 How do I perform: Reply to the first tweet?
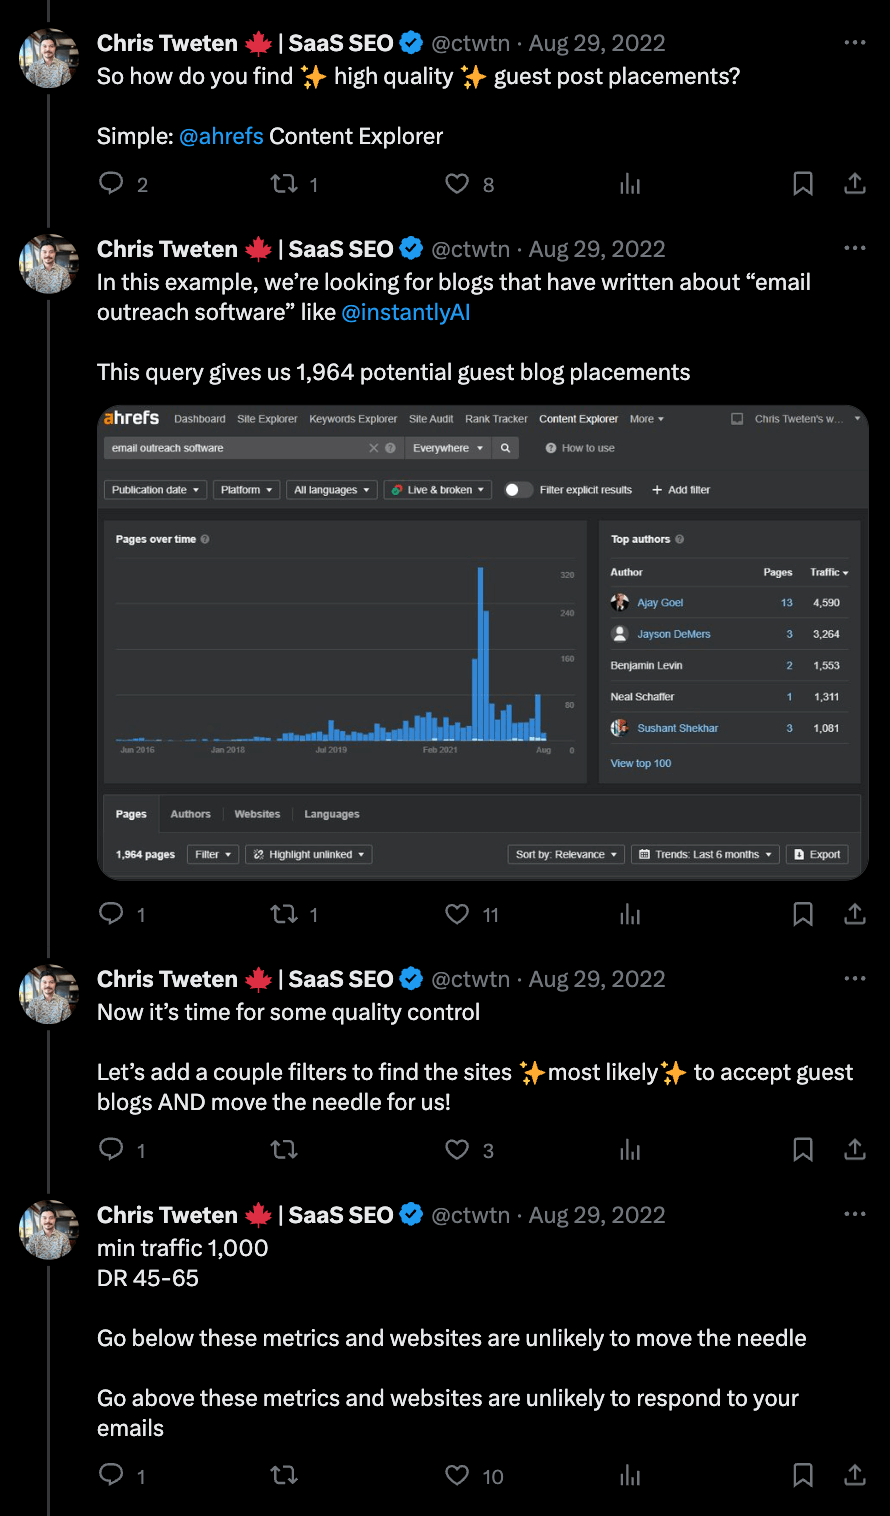pyautogui.click(x=110, y=184)
